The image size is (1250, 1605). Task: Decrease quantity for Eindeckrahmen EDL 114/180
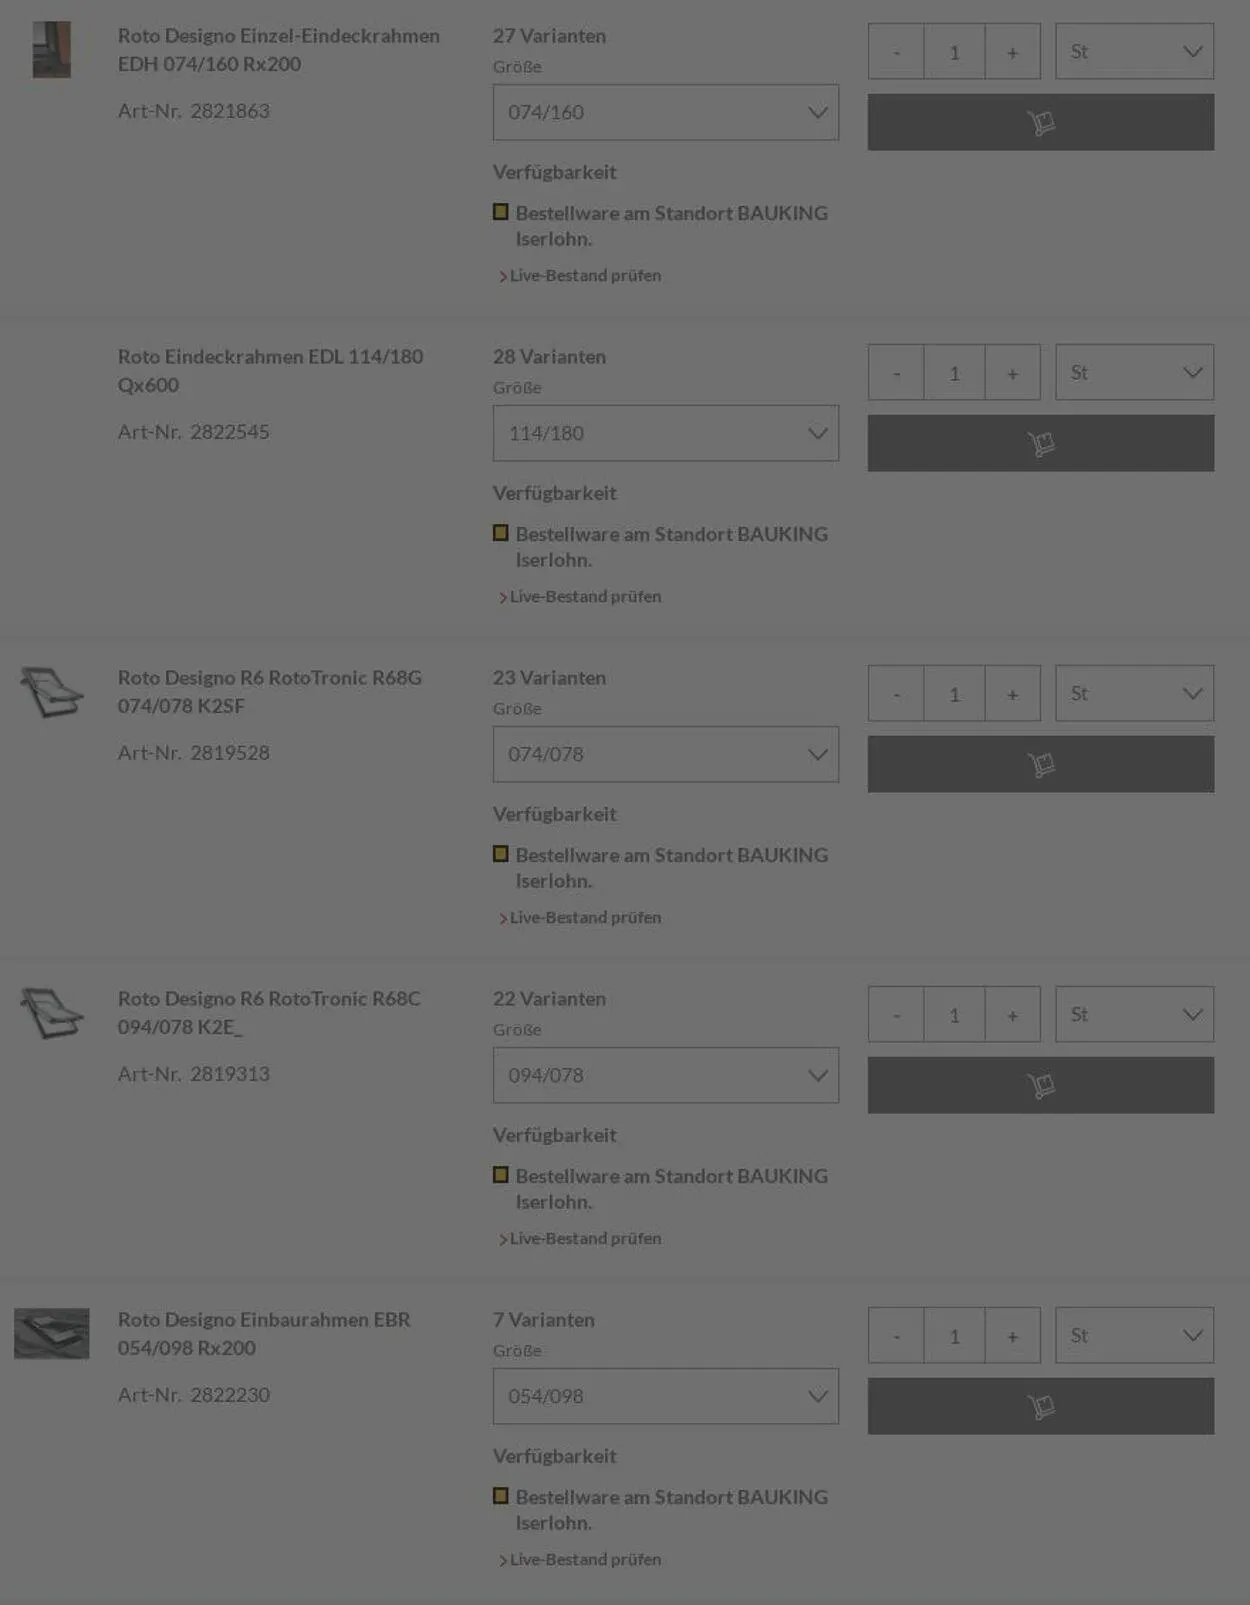pos(896,372)
